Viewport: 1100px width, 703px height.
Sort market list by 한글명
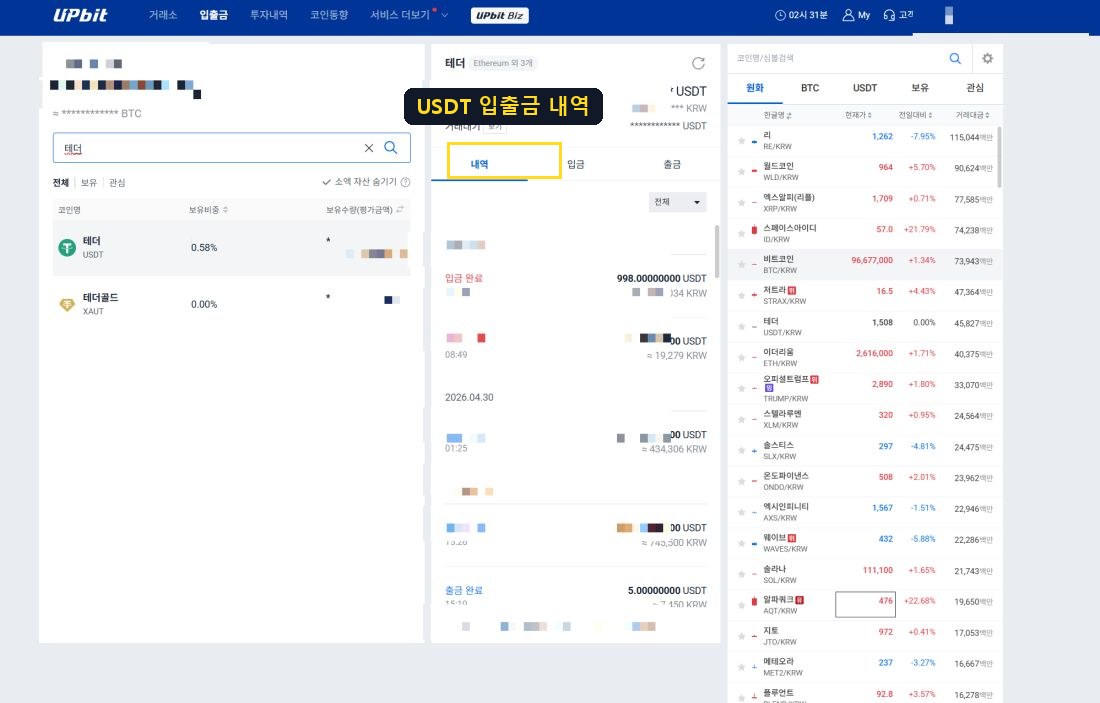pyautogui.click(x=777, y=115)
